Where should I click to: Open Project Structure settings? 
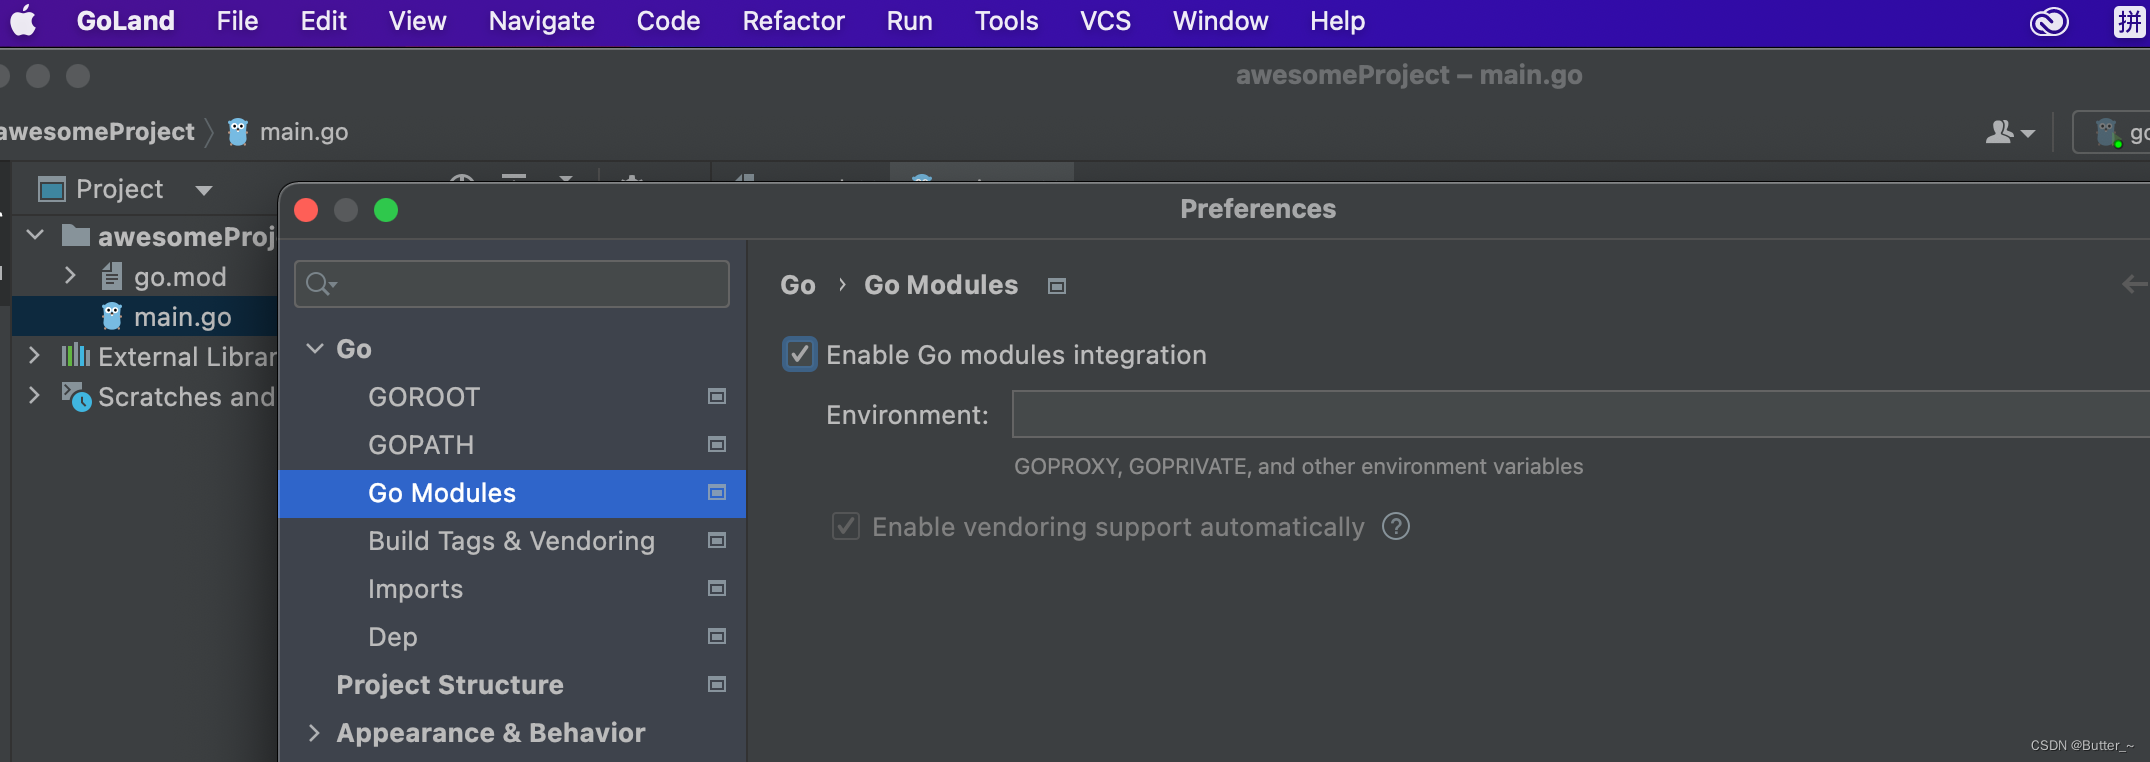pos(450,685)
